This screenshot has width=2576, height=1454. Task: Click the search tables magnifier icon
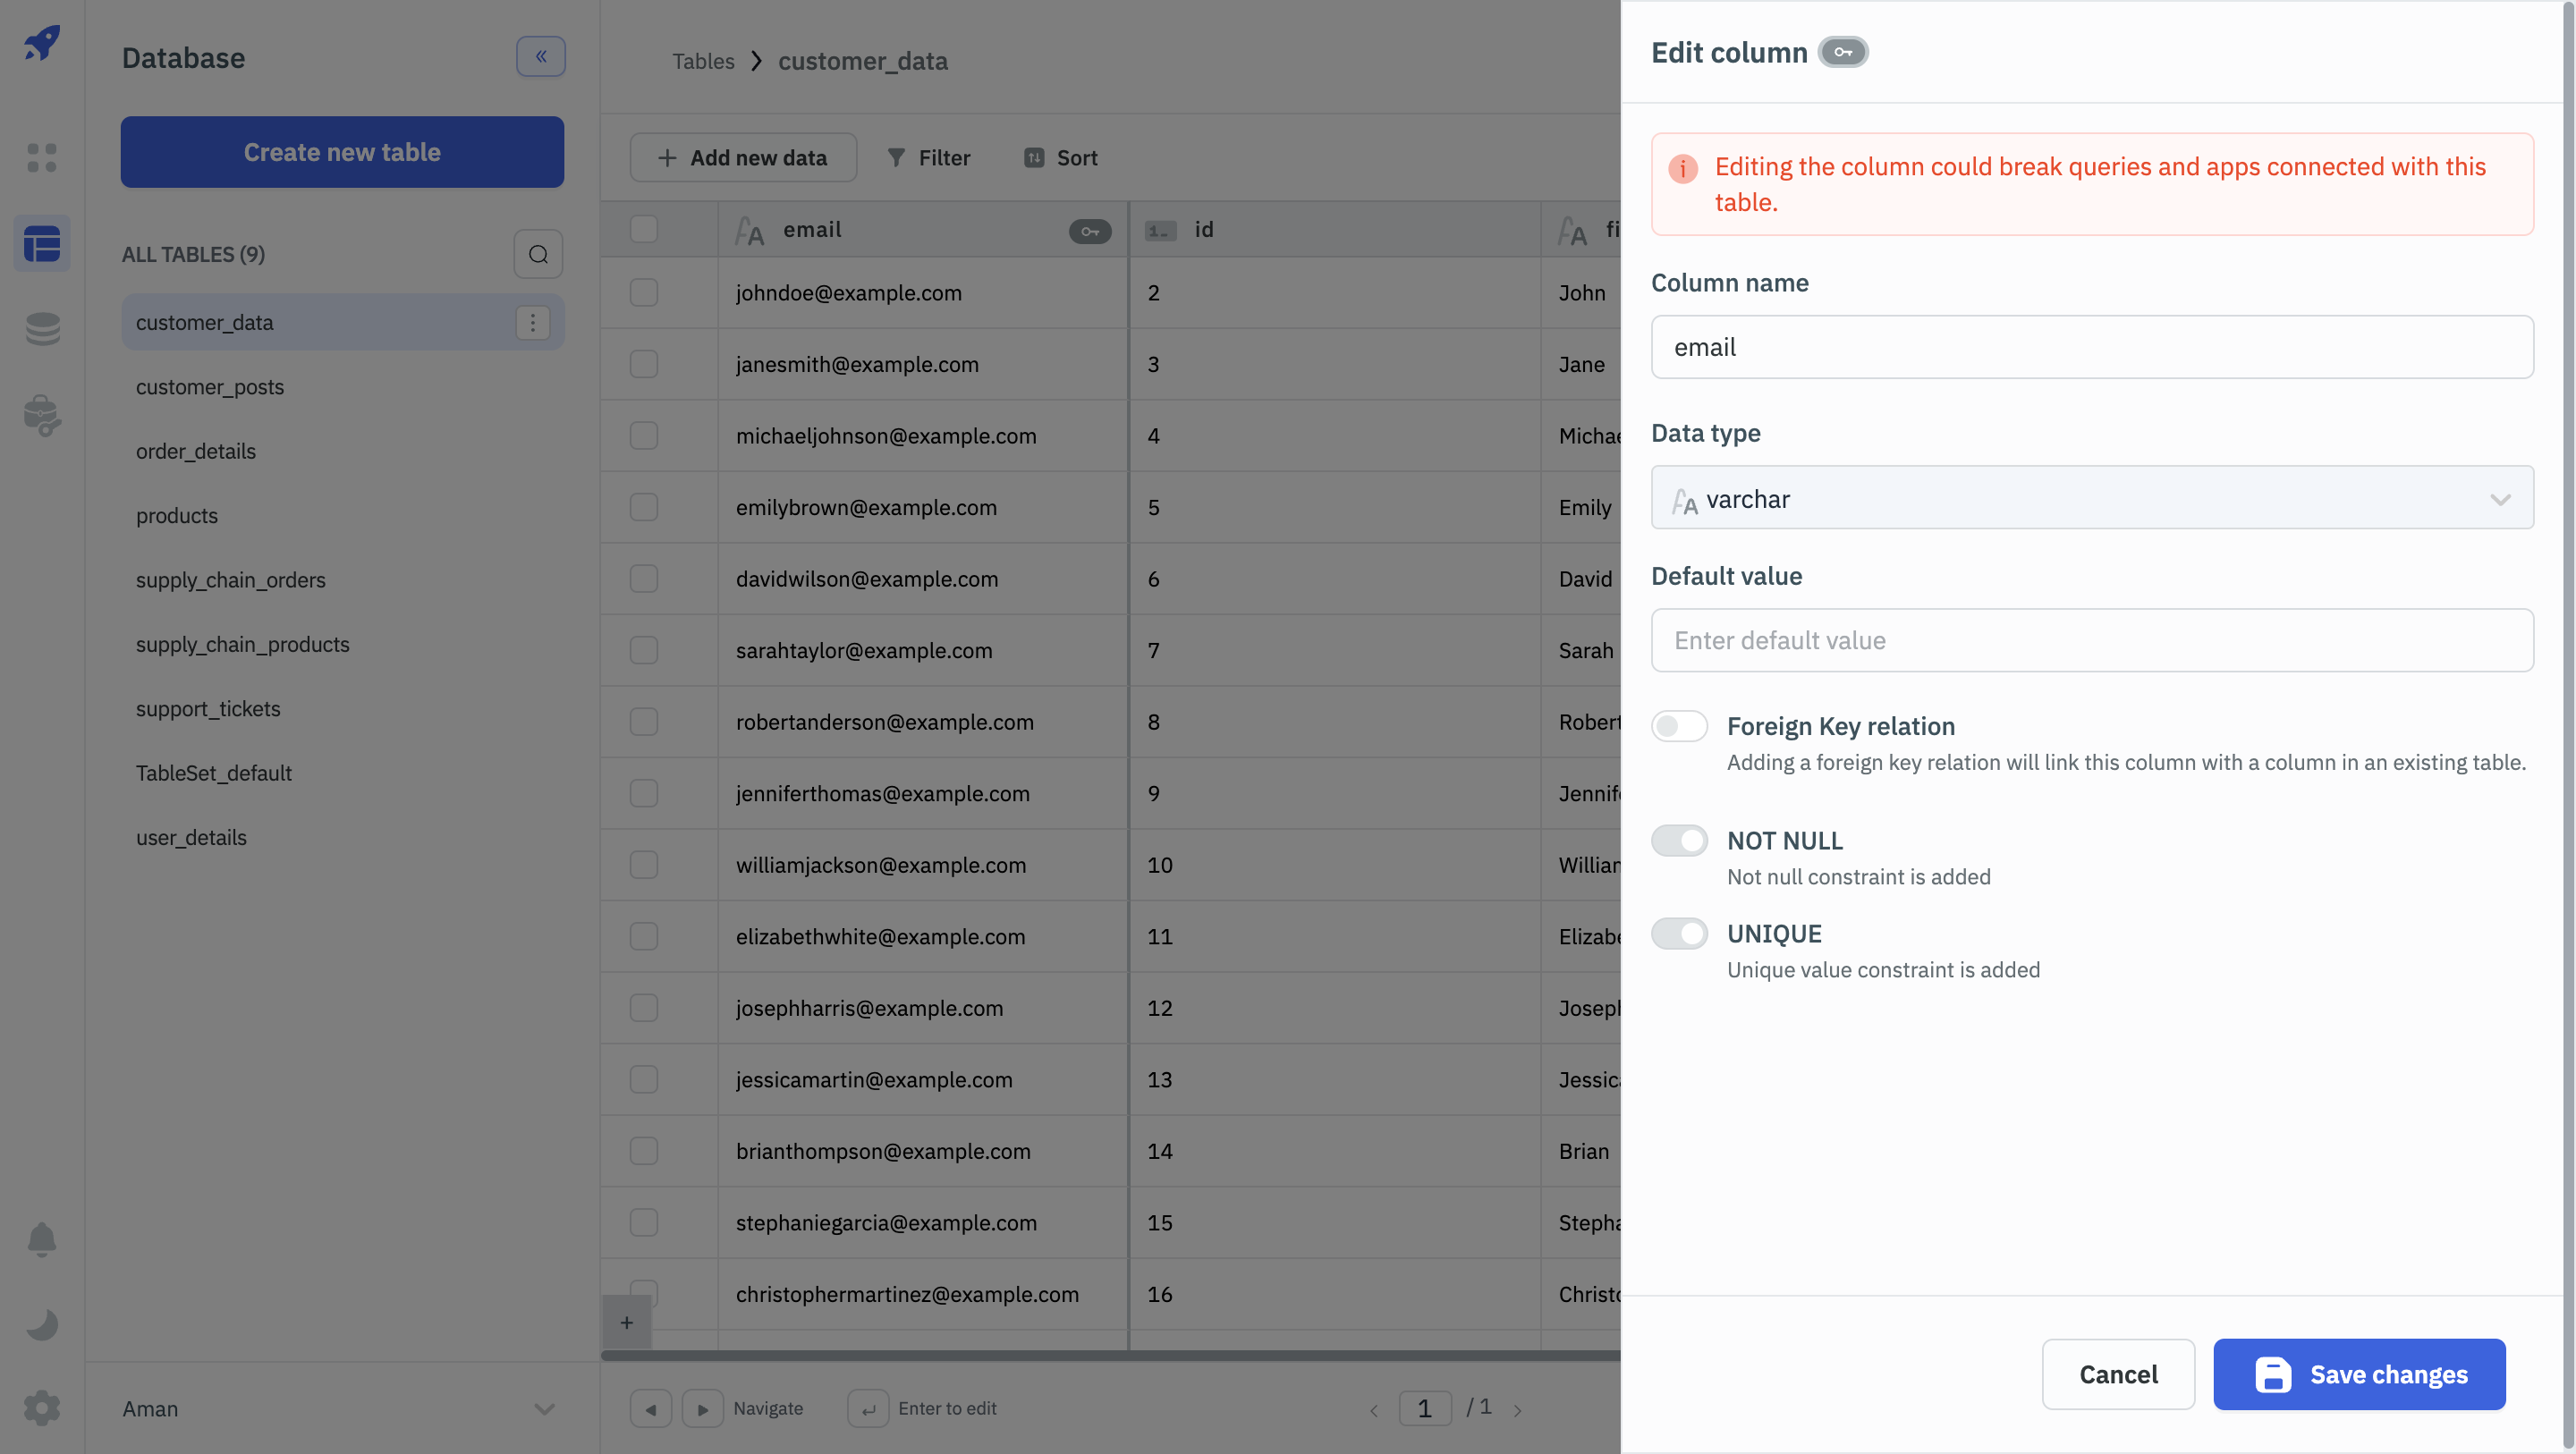[538, 254]
